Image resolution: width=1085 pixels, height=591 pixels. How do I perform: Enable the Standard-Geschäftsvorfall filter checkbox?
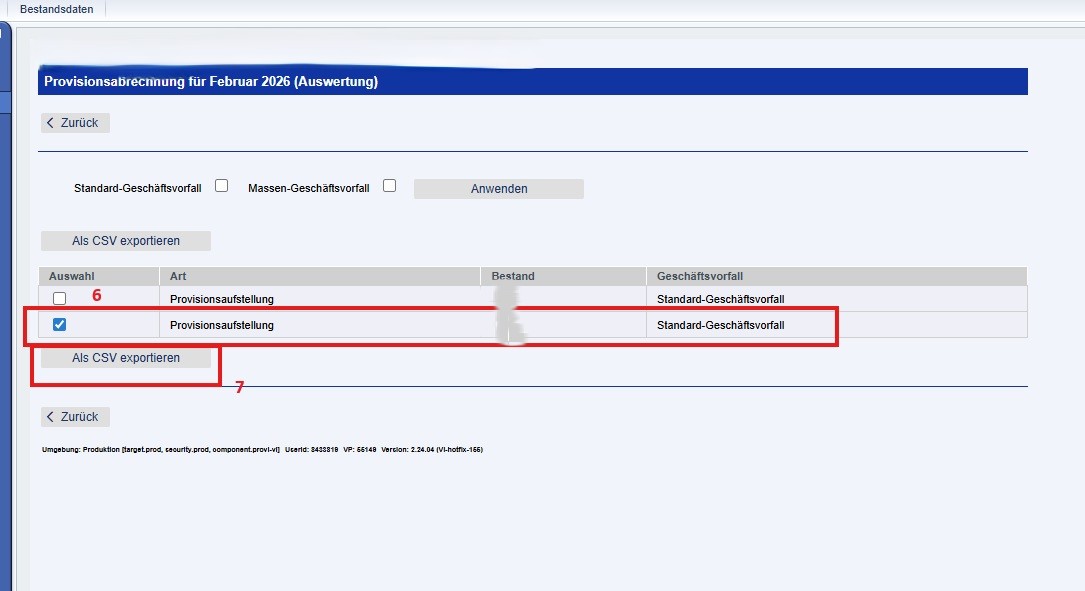pyautogui.click(x=222, y=185)
